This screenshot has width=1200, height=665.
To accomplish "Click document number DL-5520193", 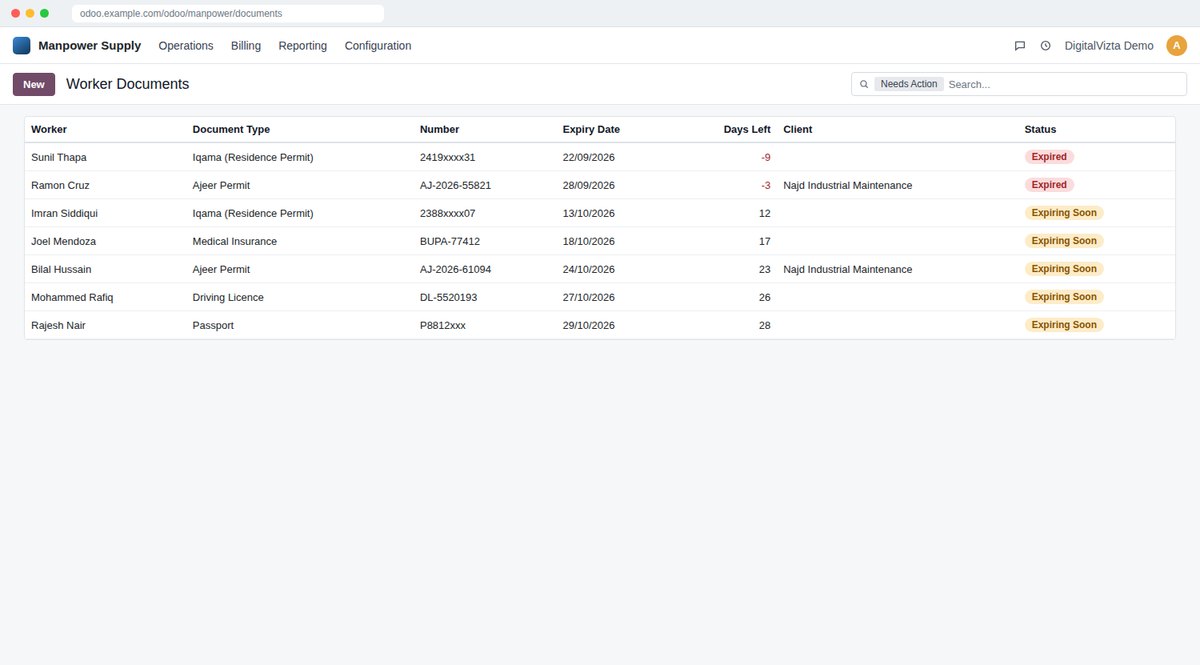I will [448, 297].
